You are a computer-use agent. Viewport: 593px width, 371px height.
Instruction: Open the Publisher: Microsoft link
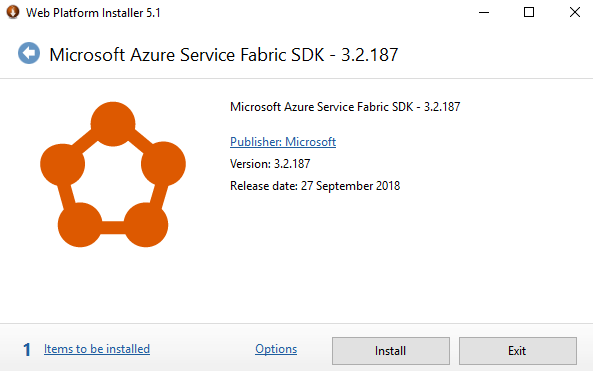(x=283, y=142)
